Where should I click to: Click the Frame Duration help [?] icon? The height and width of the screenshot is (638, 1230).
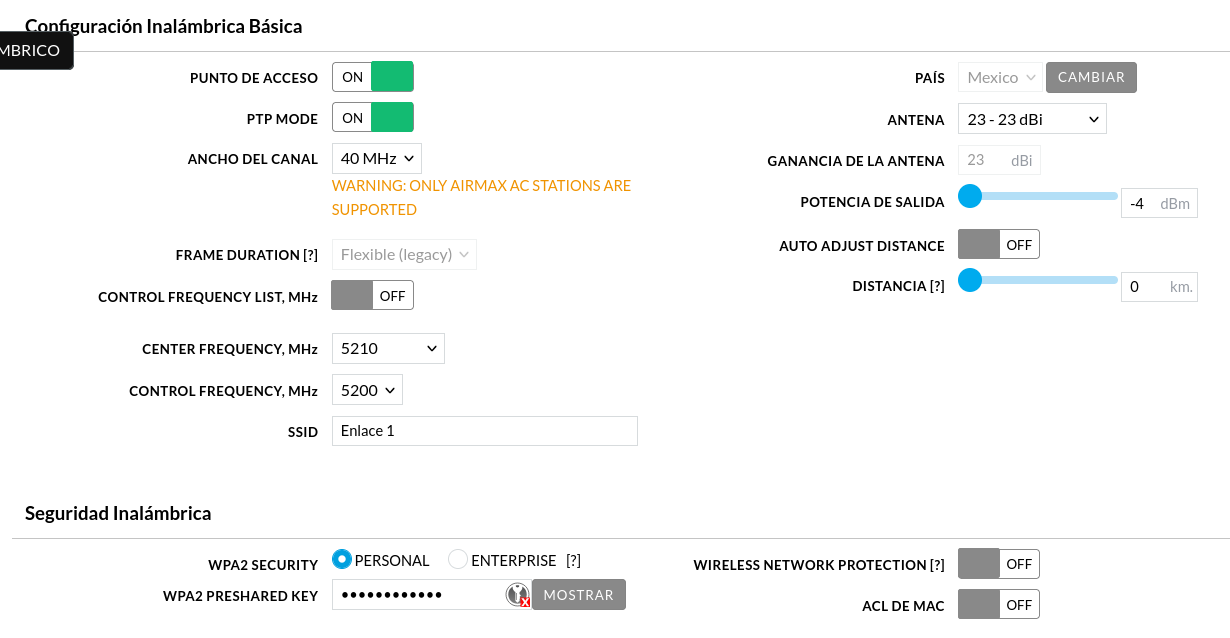coord(310,255)
